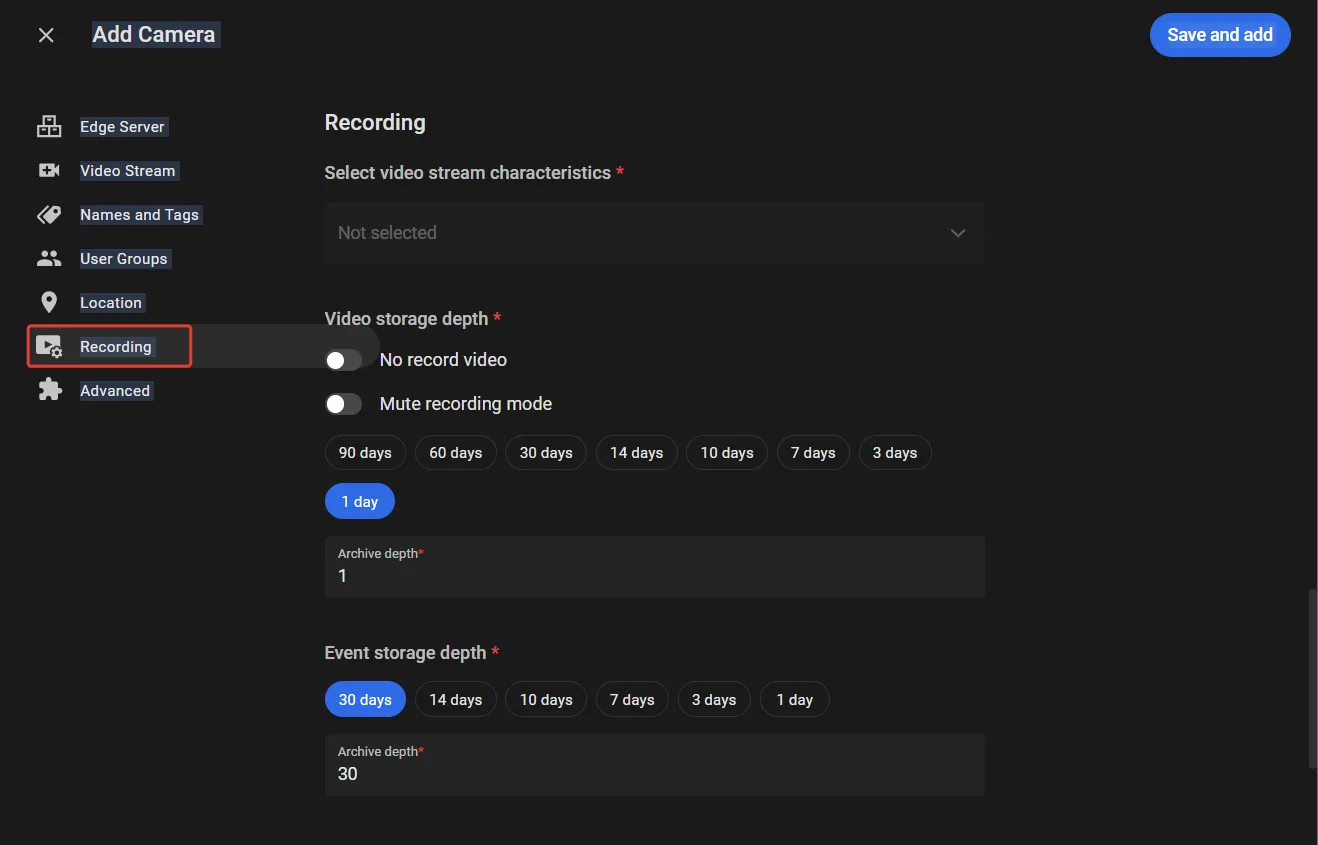Set event storage depth to 10 days

546,700
